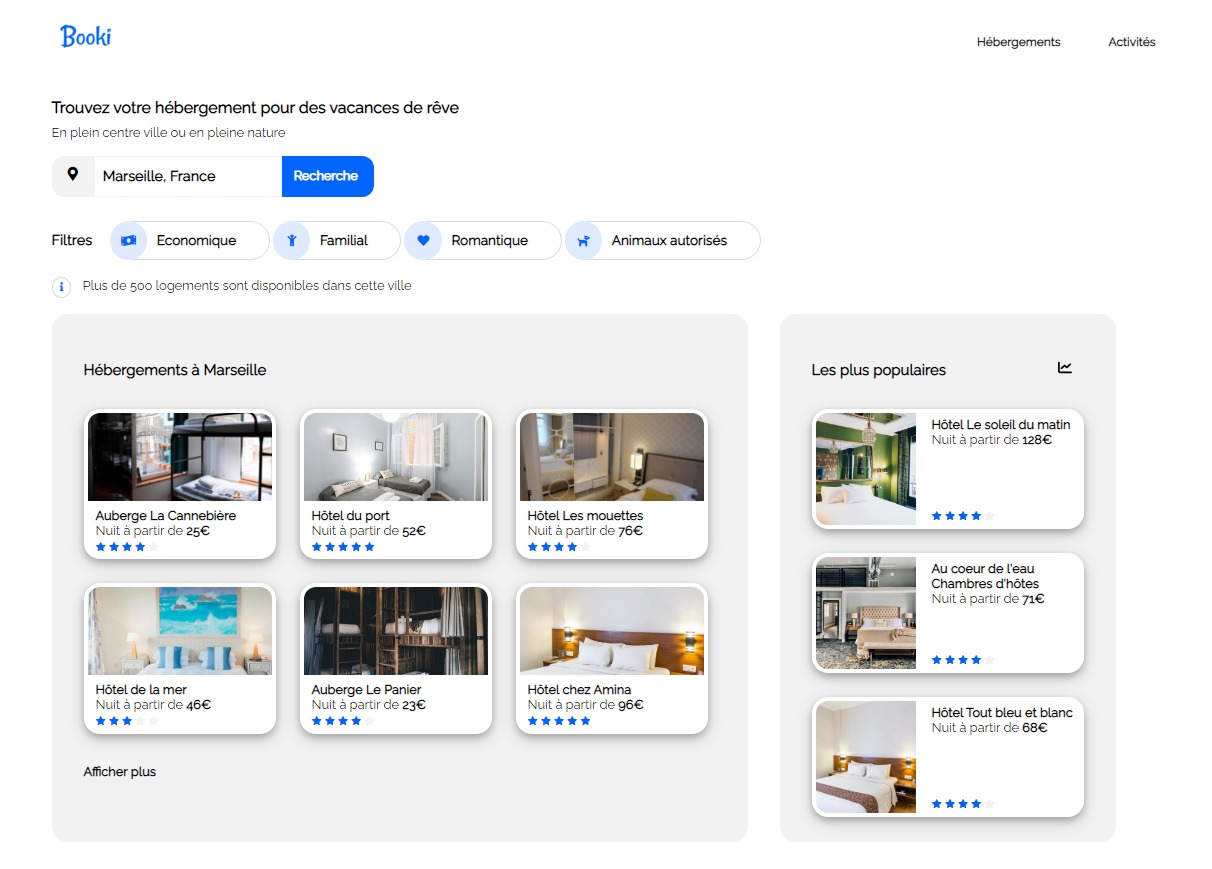Screen dimensions: 1212x869
Task: Click the 'Filtres' label
Action: click(72, 240)
